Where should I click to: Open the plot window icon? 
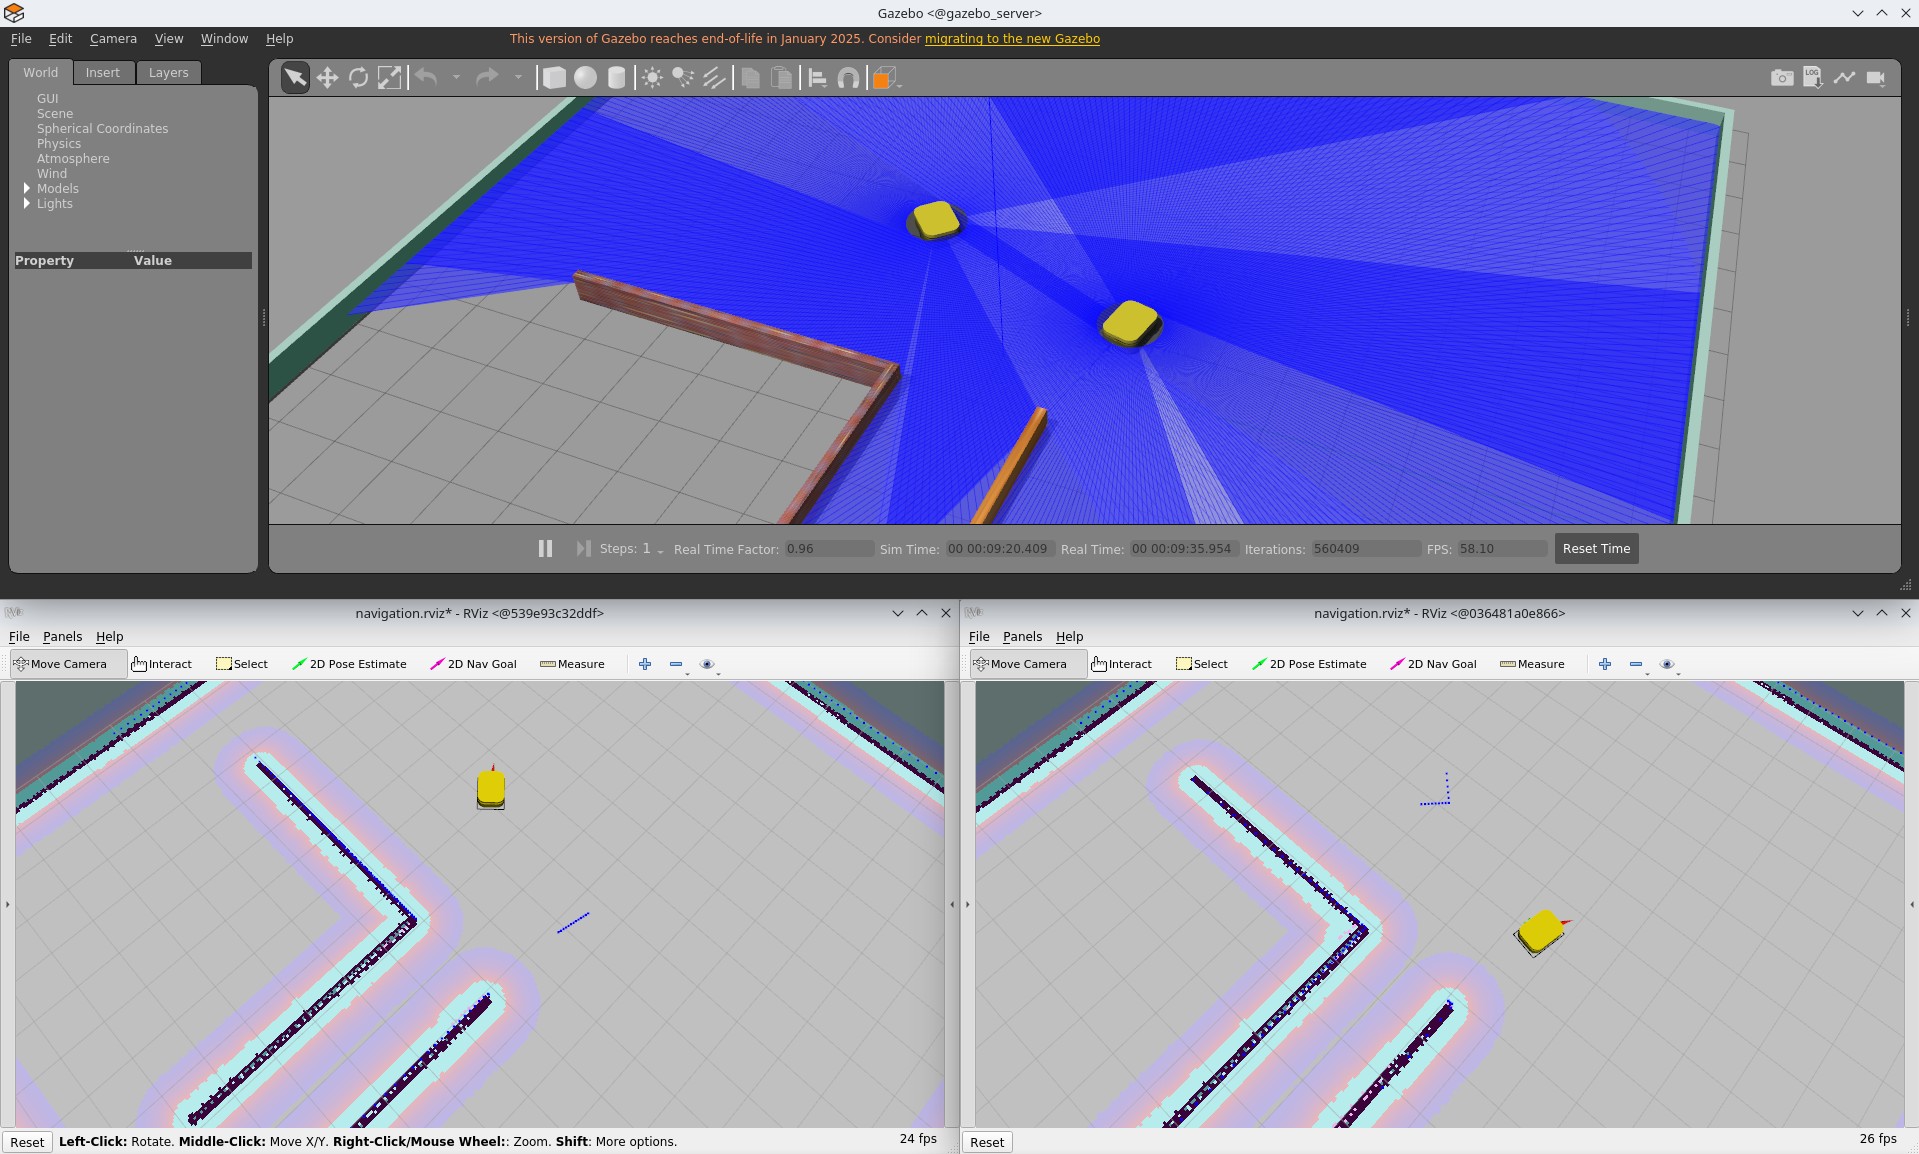pyautogui.click(x=1844, y=78)
